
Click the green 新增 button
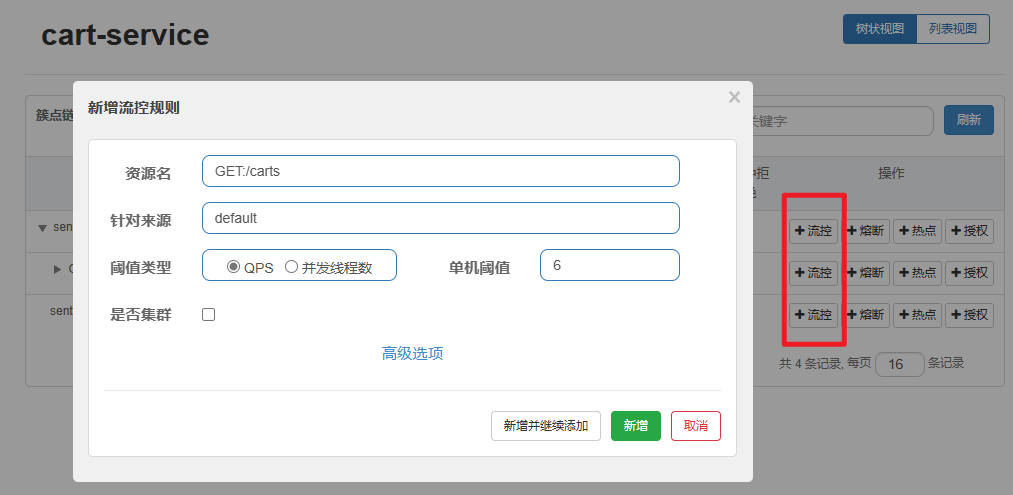[x=635, y=426]
